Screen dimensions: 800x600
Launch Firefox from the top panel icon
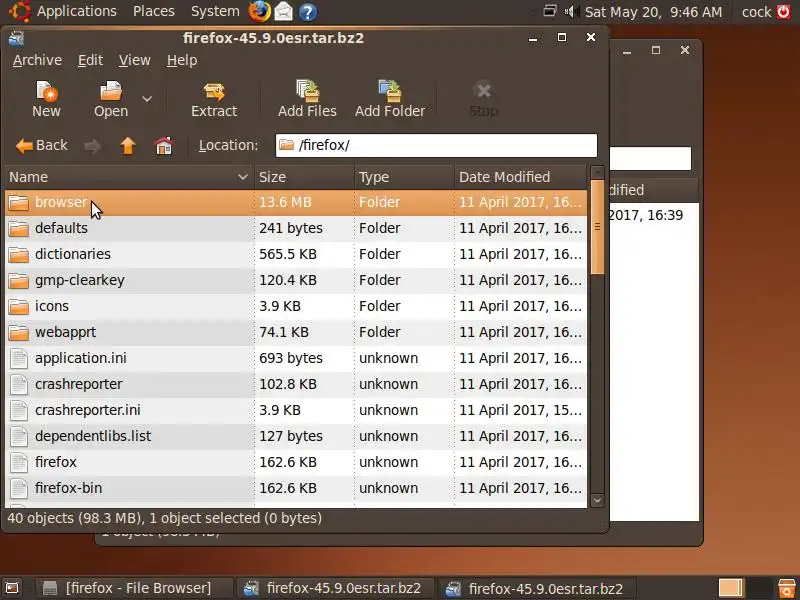tap(259, 12)
